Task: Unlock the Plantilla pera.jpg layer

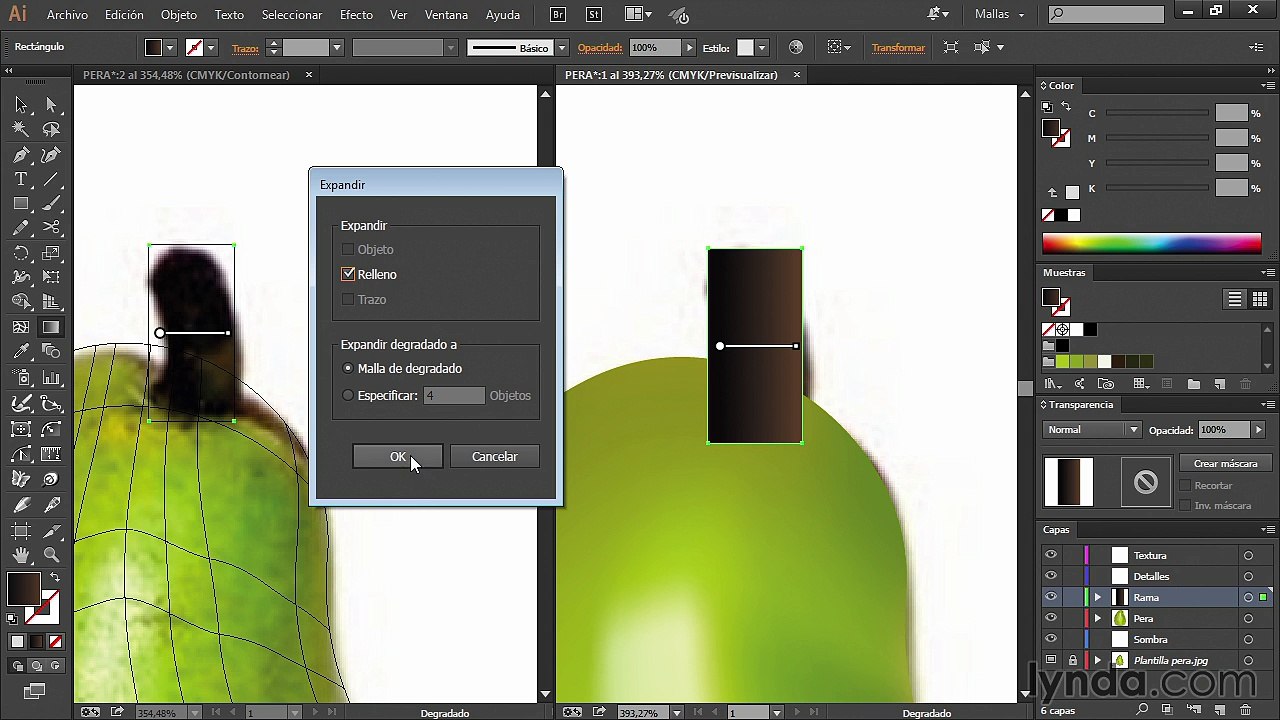Action: pyautogui.click(x=1072, y=660)
